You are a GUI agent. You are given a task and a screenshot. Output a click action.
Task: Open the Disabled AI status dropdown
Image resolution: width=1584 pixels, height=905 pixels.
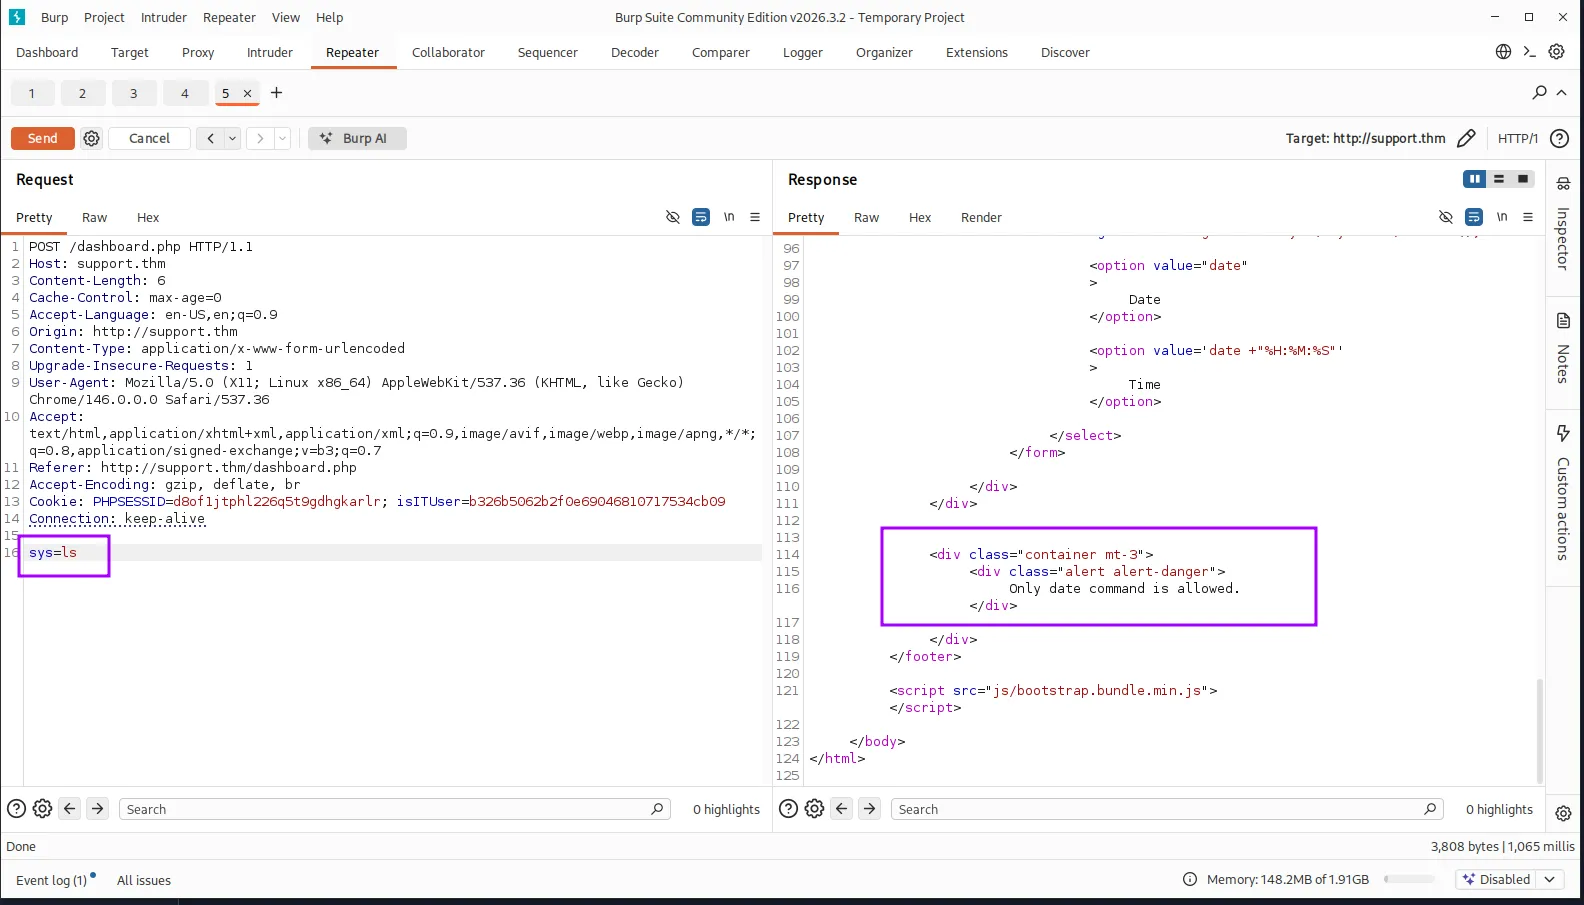[1510, 879]
